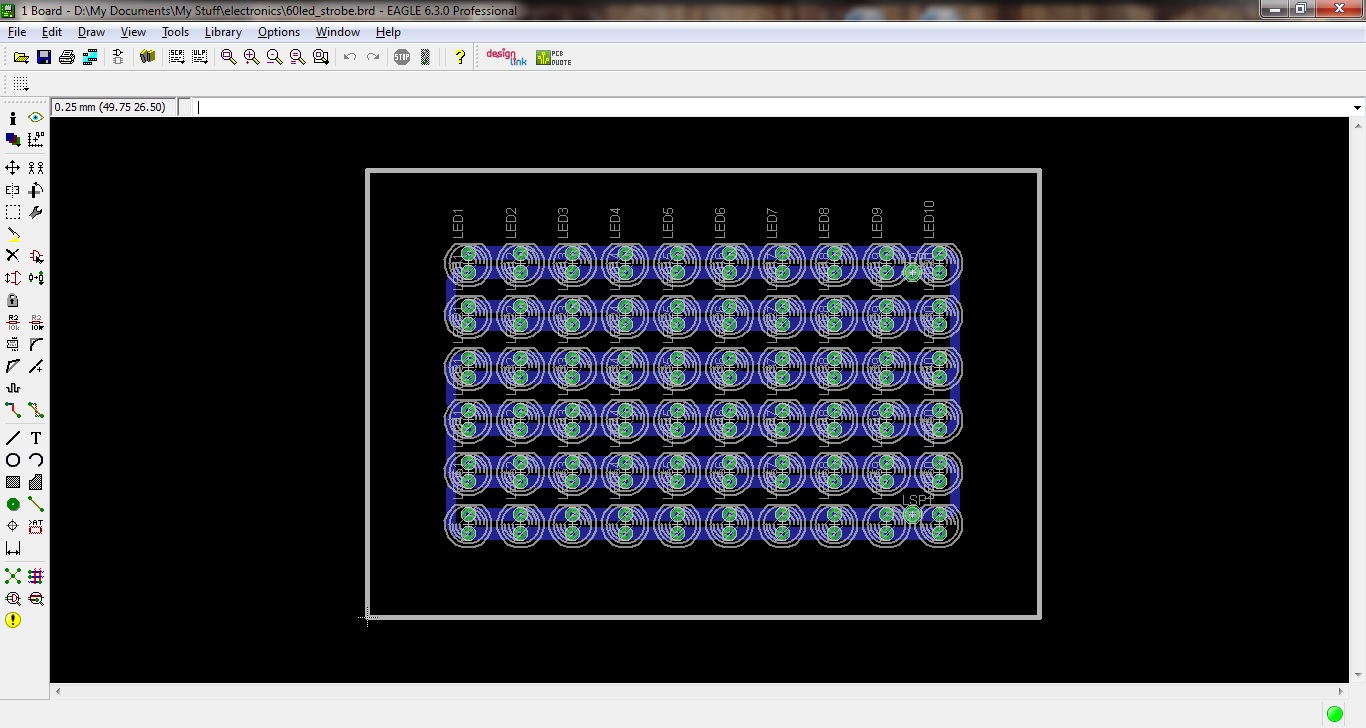Select the Text tool
Viewport: 1366px width, 728px height.
click(35, 437)
